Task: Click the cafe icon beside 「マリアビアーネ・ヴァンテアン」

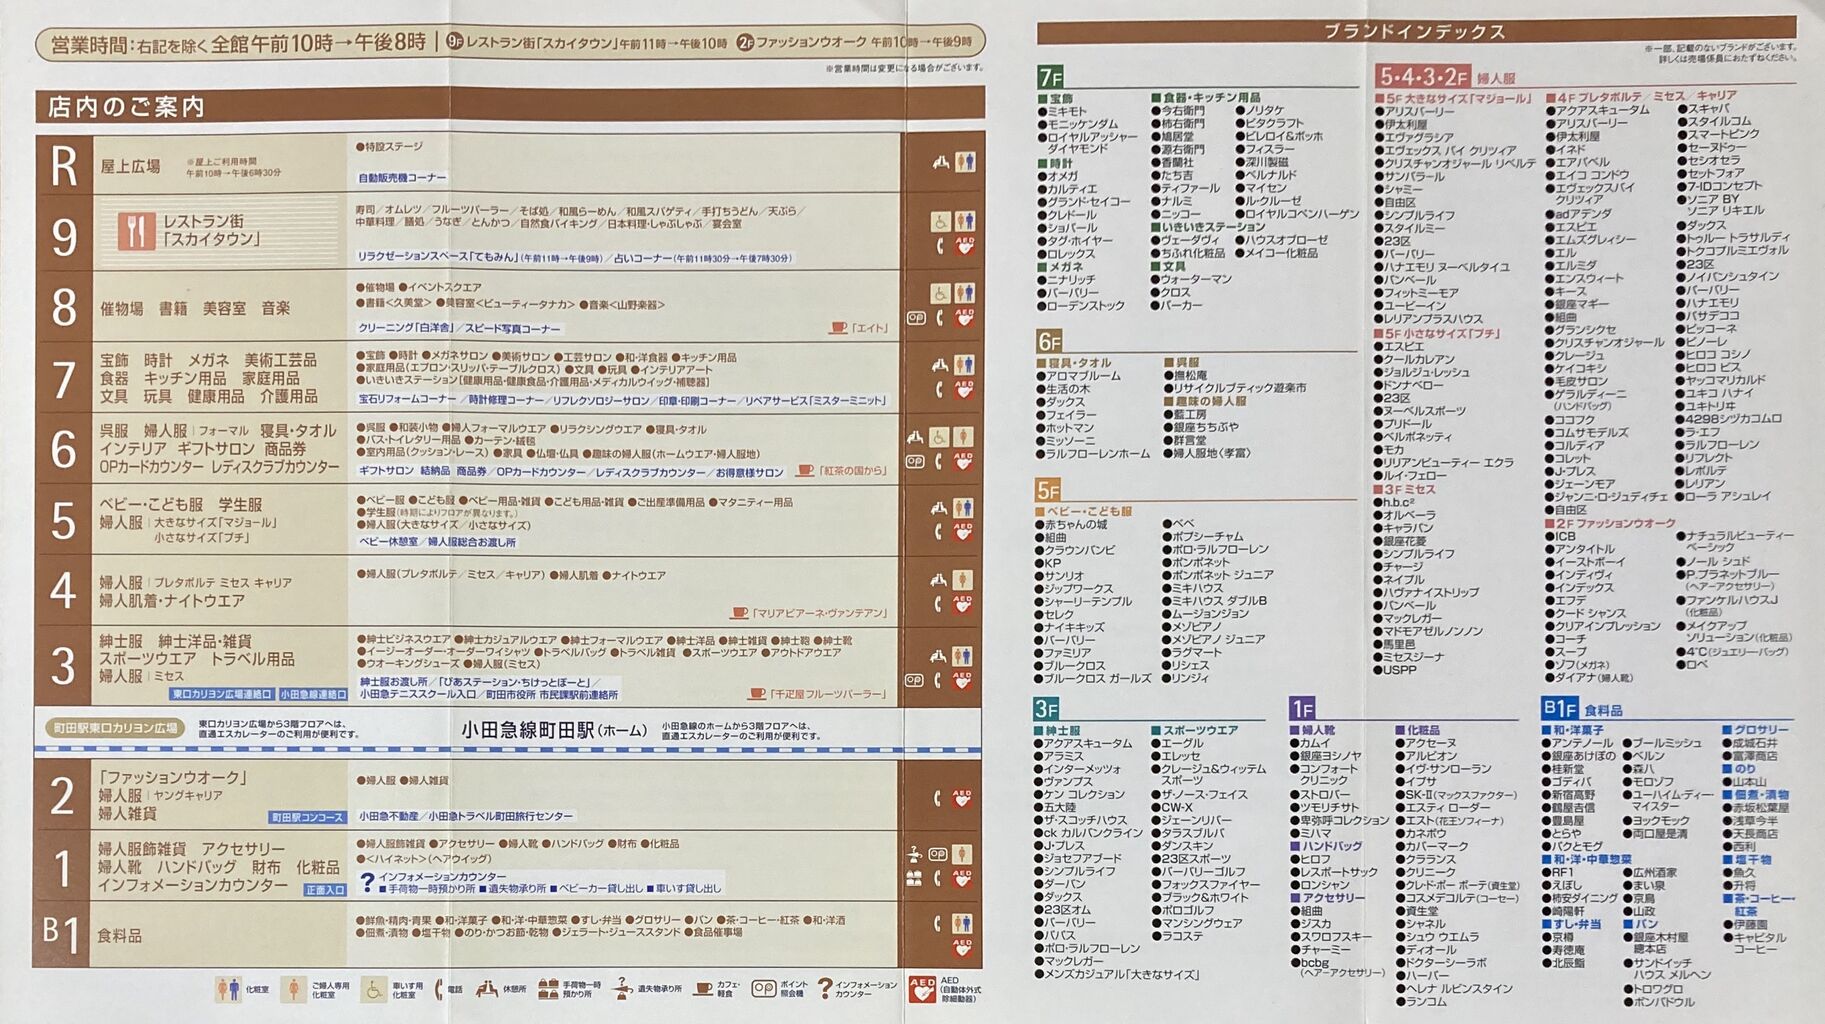Action: point(740,612)
